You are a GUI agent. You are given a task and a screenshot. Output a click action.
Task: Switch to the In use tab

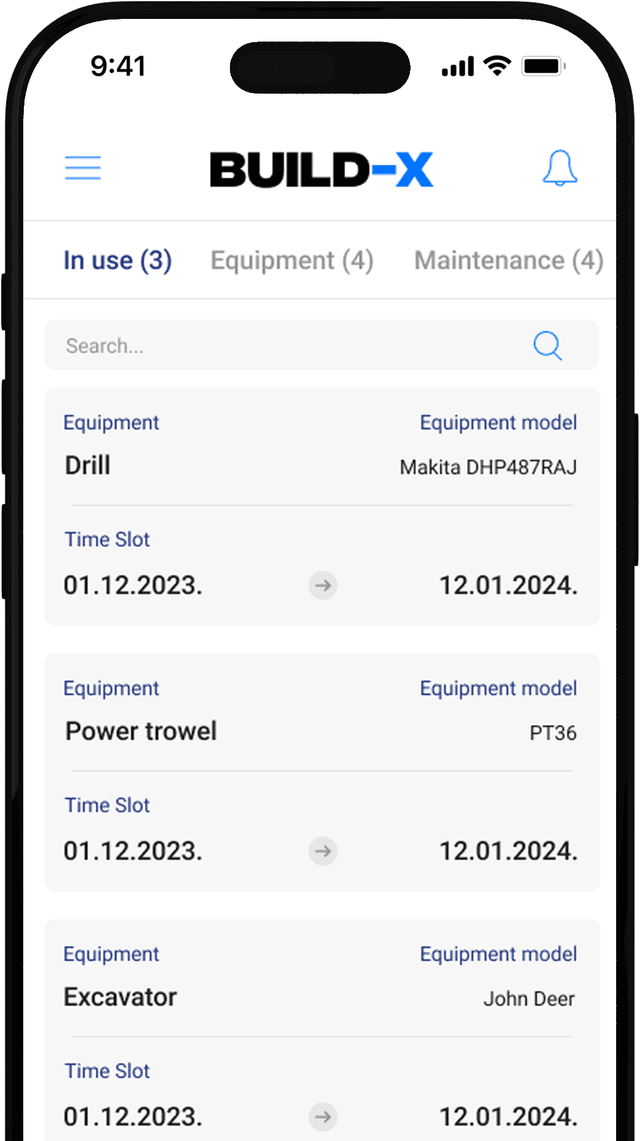tap(117, 261)
